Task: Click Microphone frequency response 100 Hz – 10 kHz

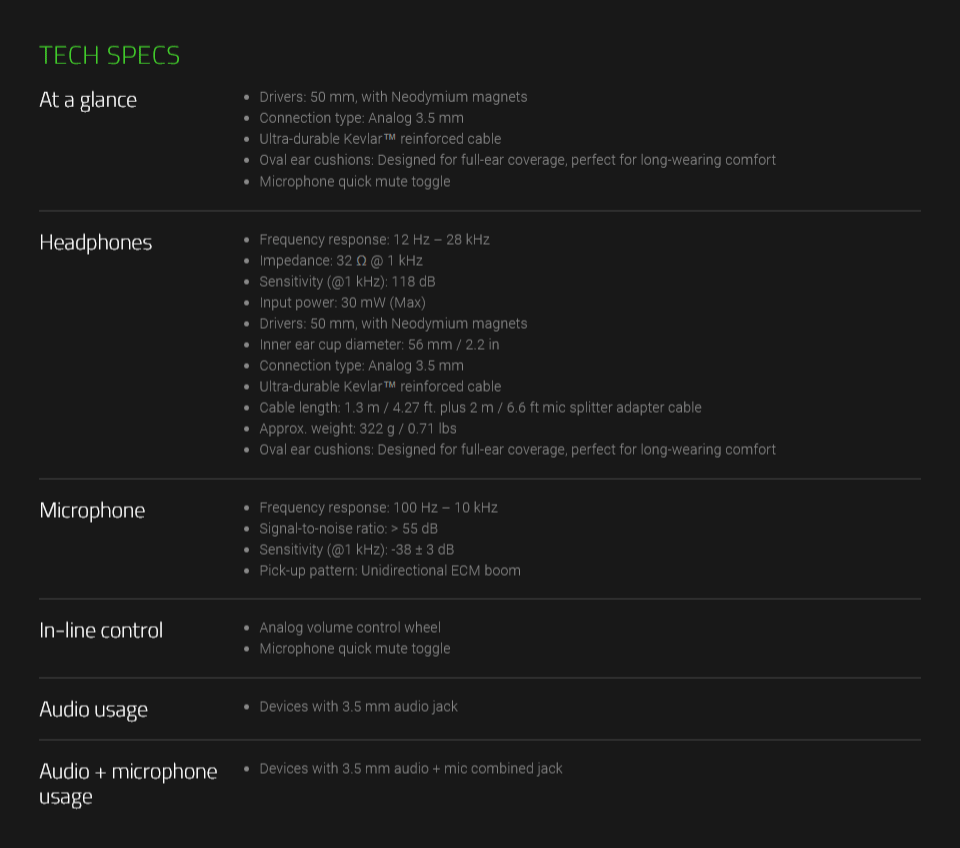Action: [378, 508]
